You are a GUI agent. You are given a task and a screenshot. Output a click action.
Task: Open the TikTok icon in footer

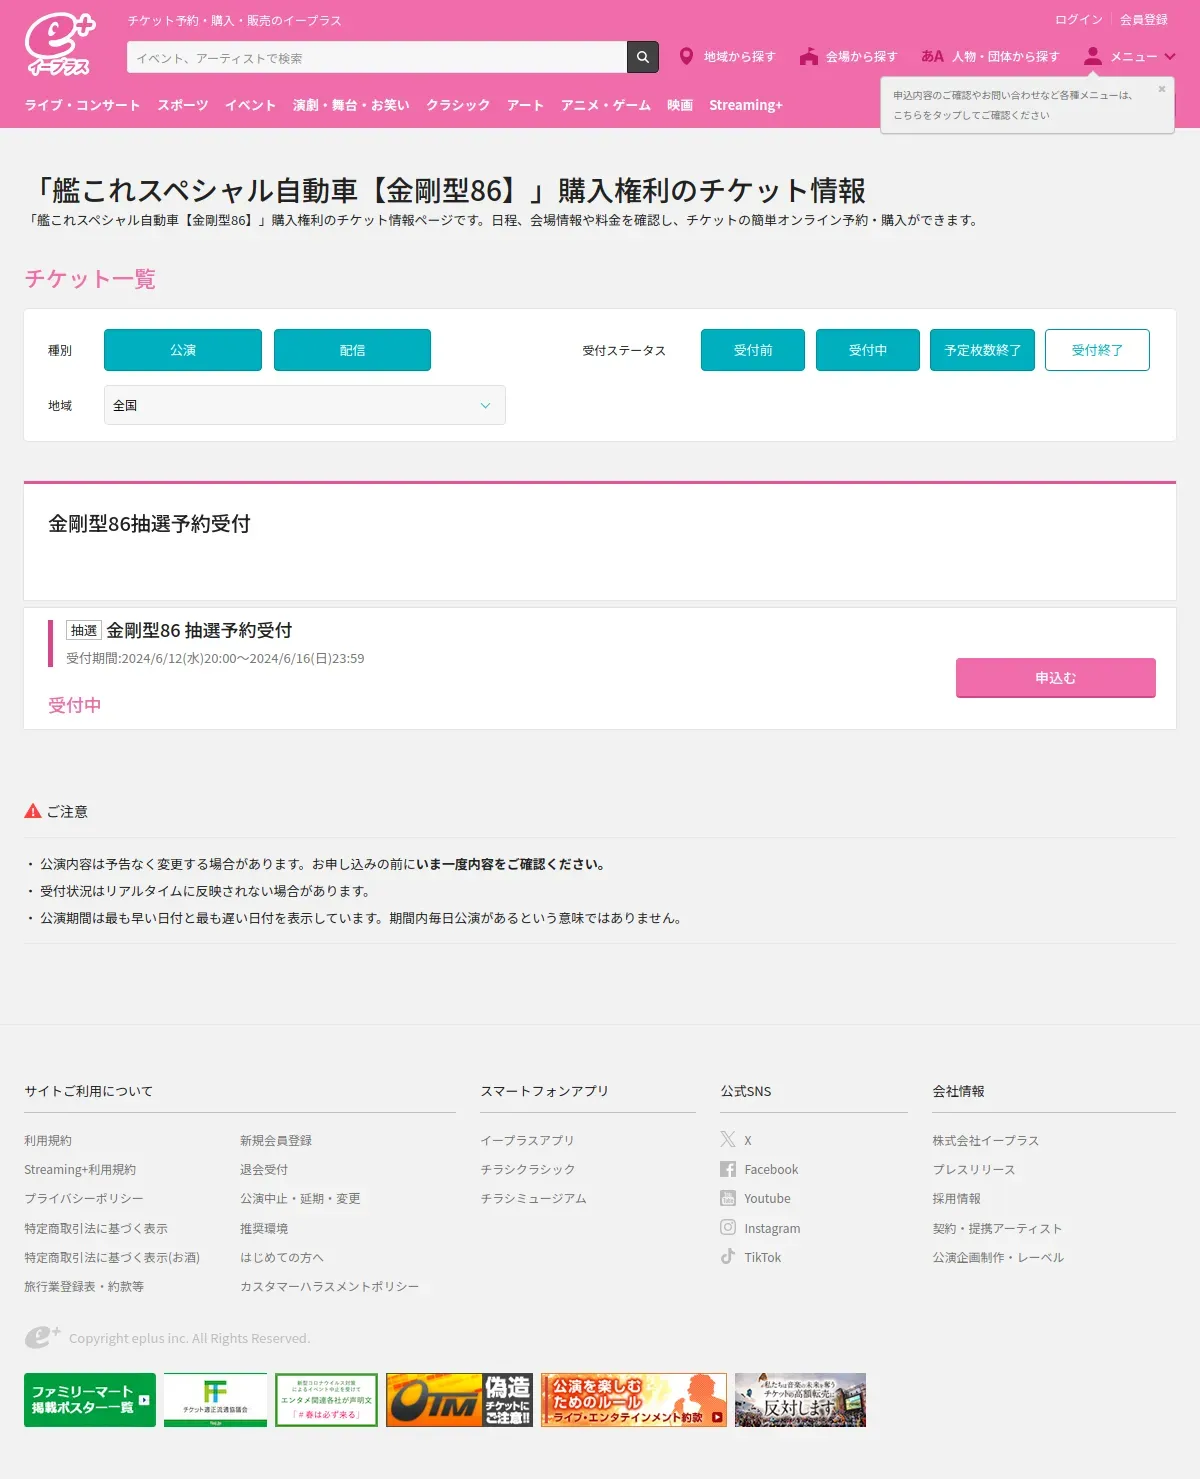(x=728, y=1256)
